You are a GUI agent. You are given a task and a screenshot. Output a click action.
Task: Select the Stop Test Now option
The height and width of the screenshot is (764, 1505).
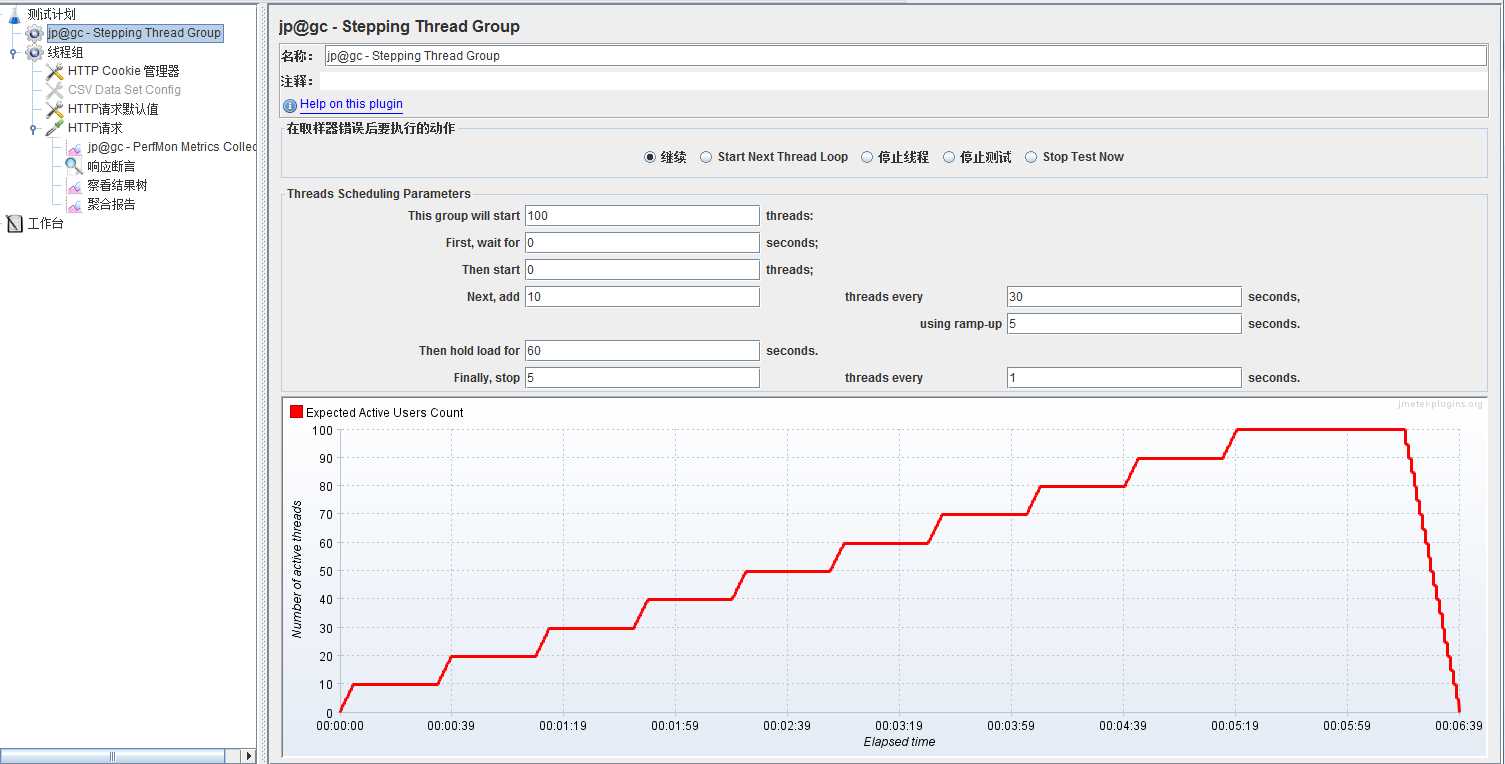point(1031,157)
